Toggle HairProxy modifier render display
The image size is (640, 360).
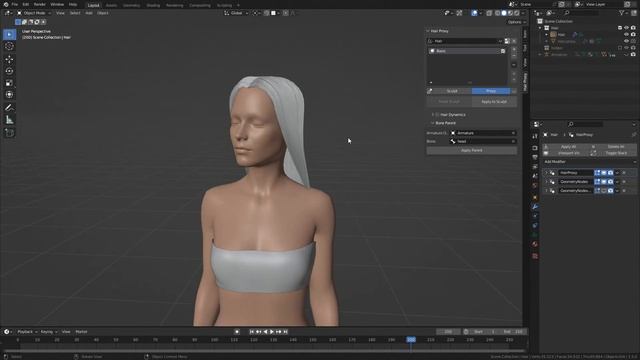tap(611, 173)
